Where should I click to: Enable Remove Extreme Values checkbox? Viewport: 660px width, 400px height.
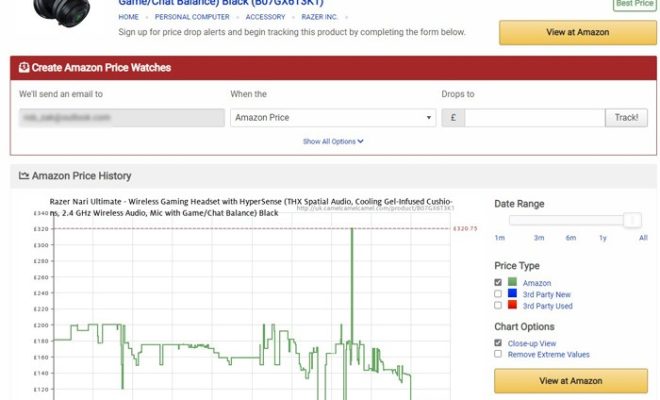[498, 354]
